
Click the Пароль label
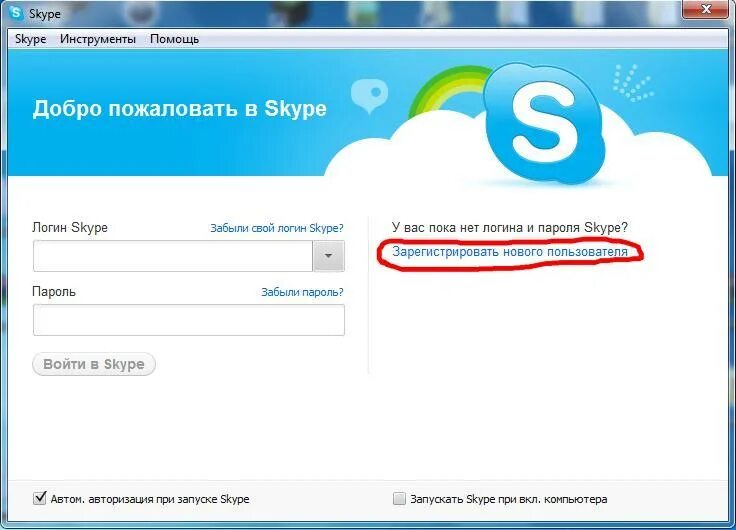54,292
